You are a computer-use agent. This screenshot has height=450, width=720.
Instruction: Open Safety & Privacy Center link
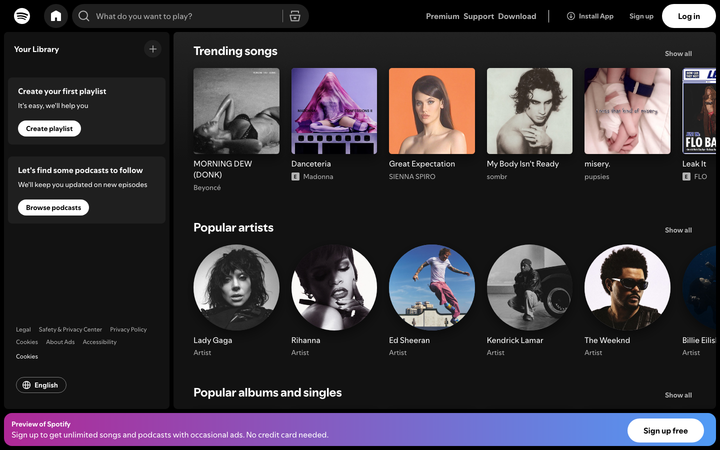coord(70,329)
